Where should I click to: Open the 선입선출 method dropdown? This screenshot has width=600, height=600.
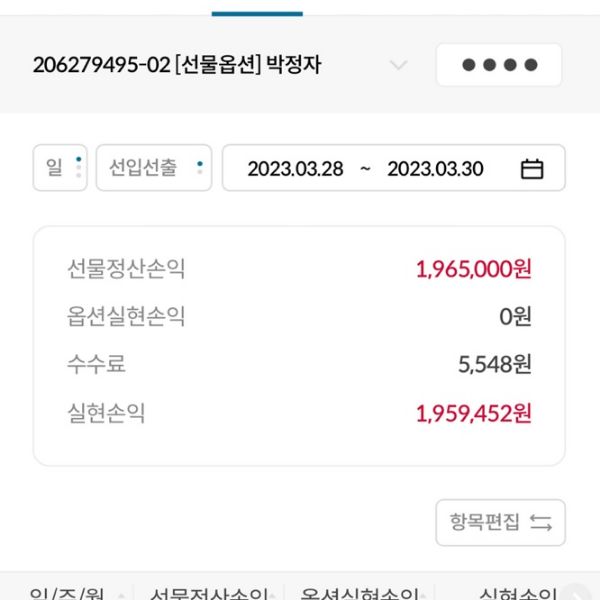[153, 168]
